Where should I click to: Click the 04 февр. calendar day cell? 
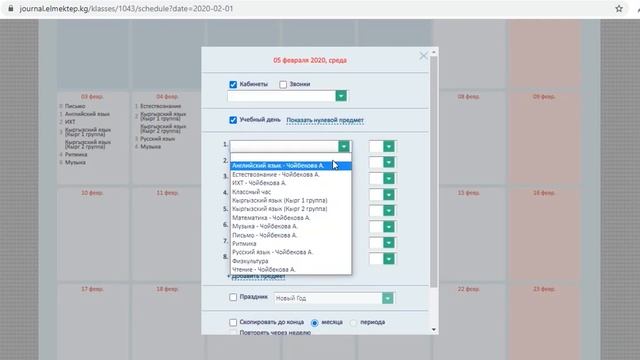[x=168, y=139]
